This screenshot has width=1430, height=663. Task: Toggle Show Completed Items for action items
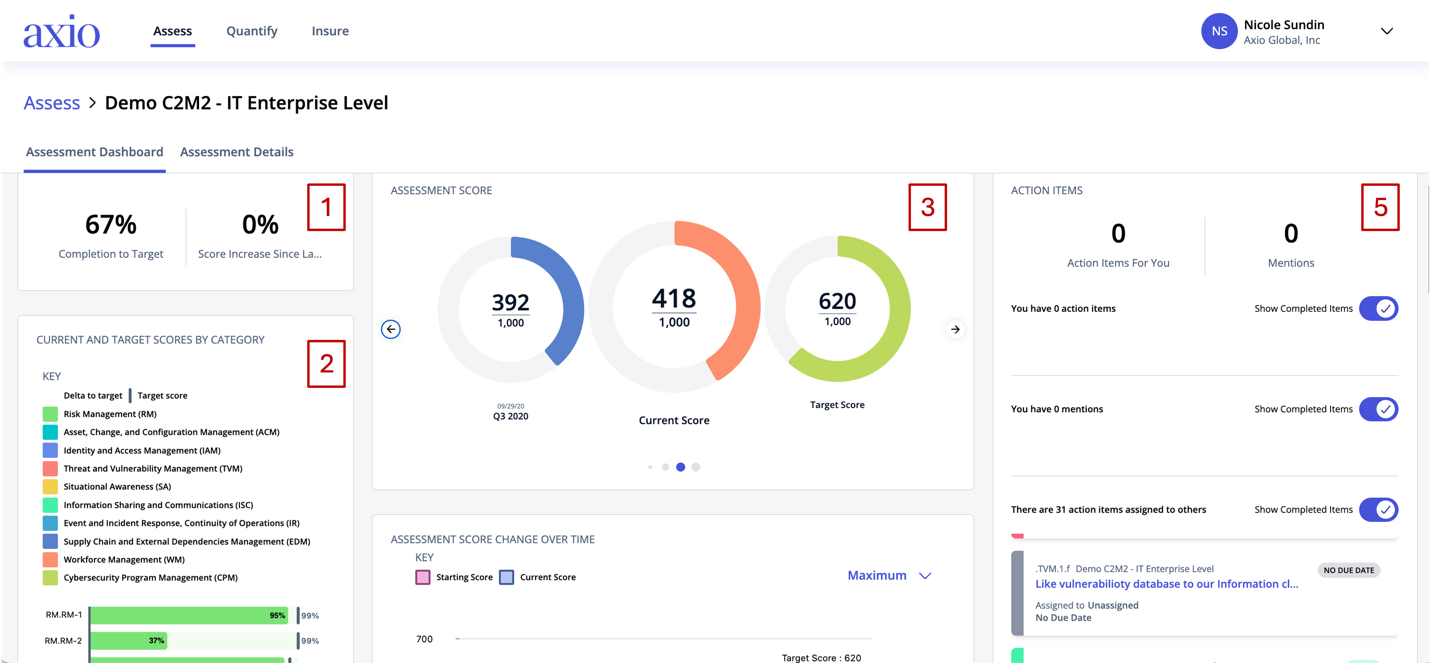point(1378,309)
